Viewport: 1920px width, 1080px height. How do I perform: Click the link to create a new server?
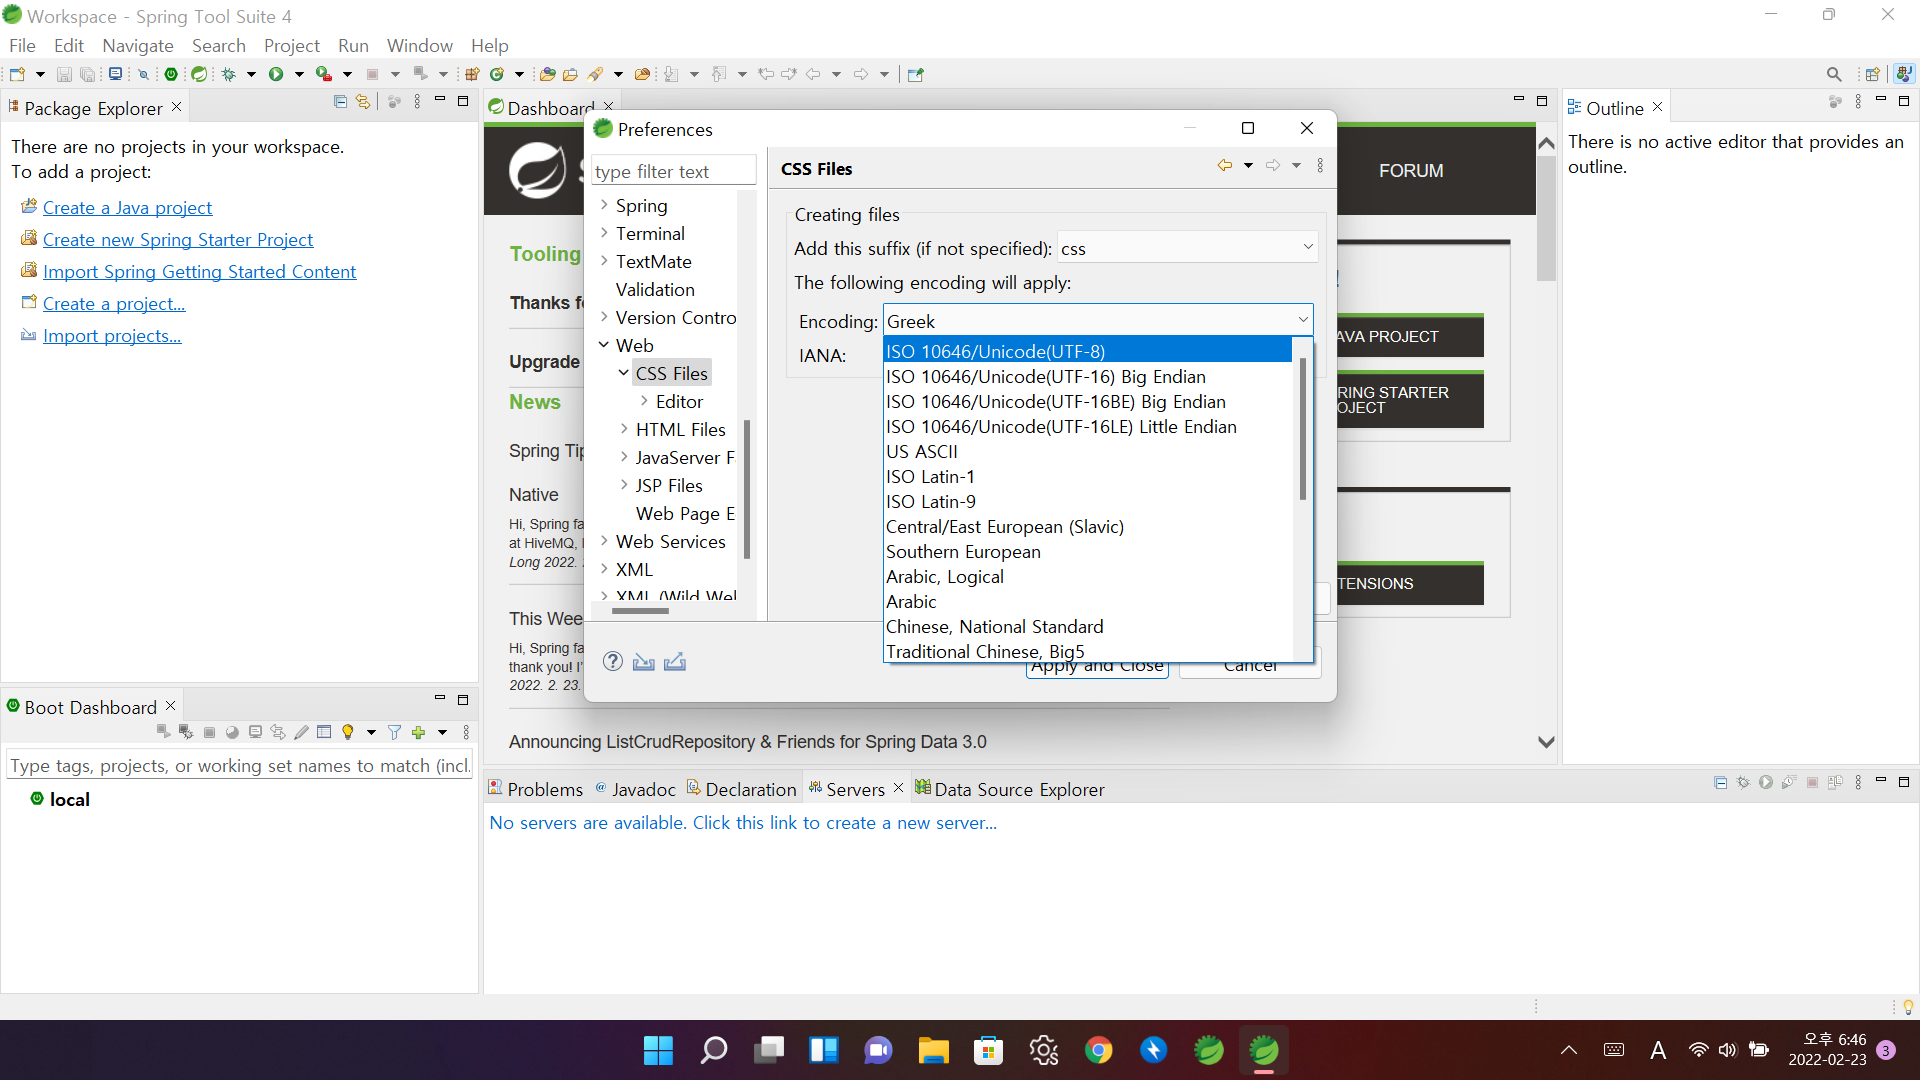743,823
